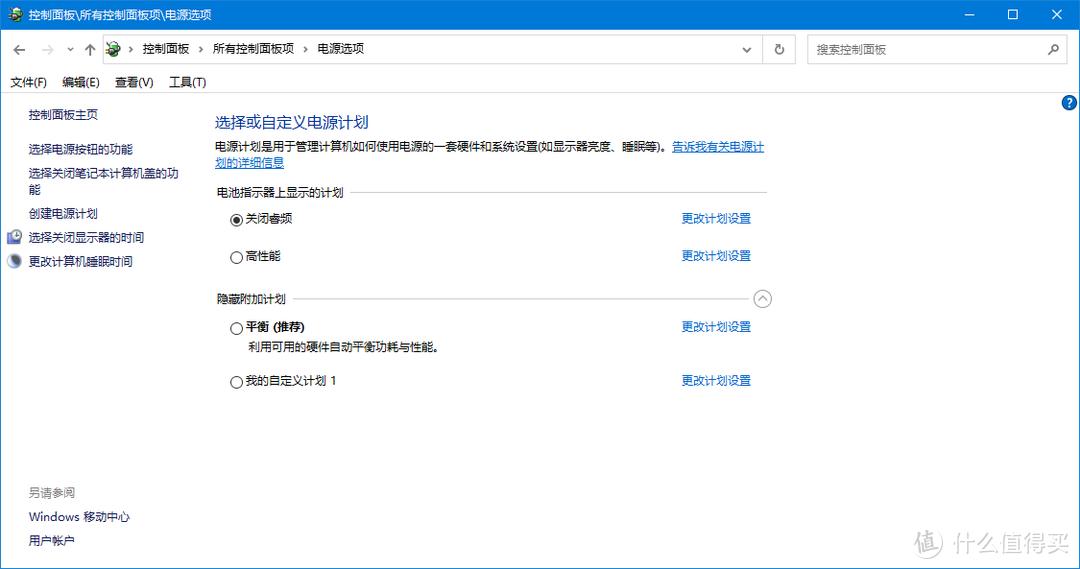The image size is (1080, 569).
Task: Click the forward navigation arrow
Action: click(48, 50)
